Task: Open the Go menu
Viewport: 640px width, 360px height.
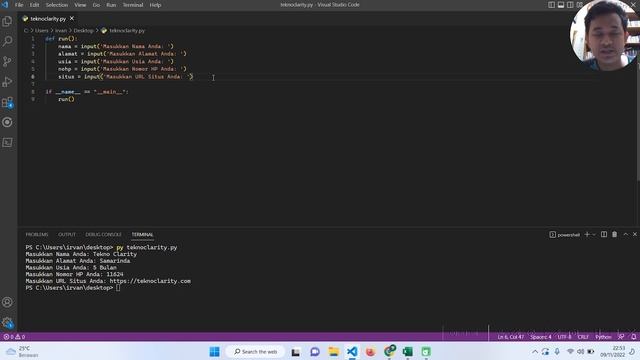Action: point(96,5)
